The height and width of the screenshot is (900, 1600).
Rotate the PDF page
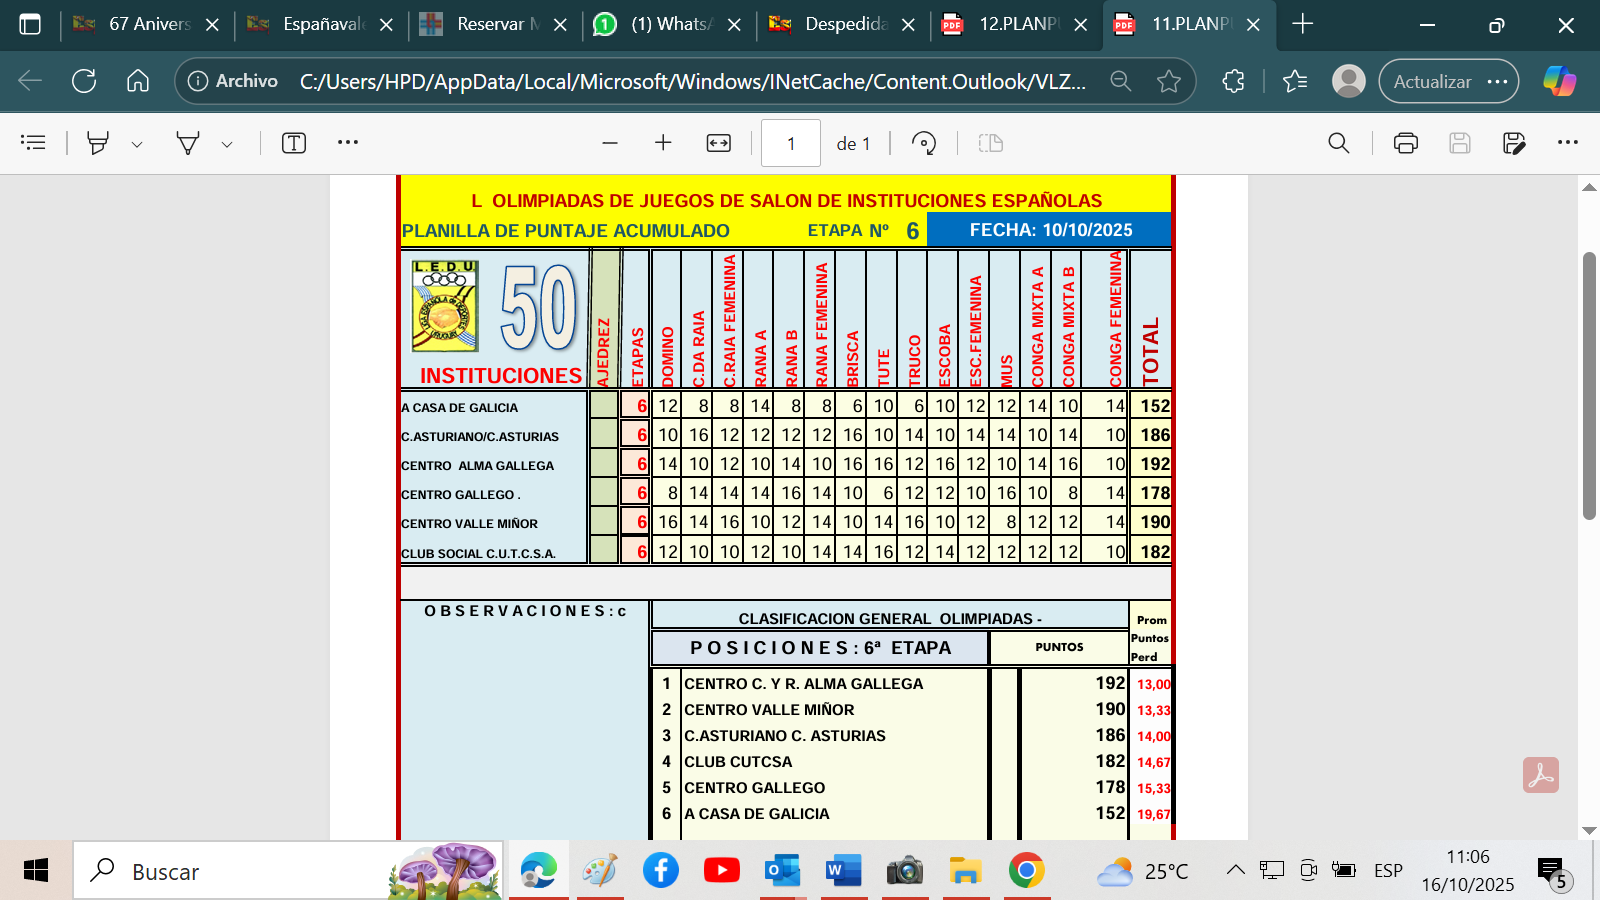coord(924,143)
